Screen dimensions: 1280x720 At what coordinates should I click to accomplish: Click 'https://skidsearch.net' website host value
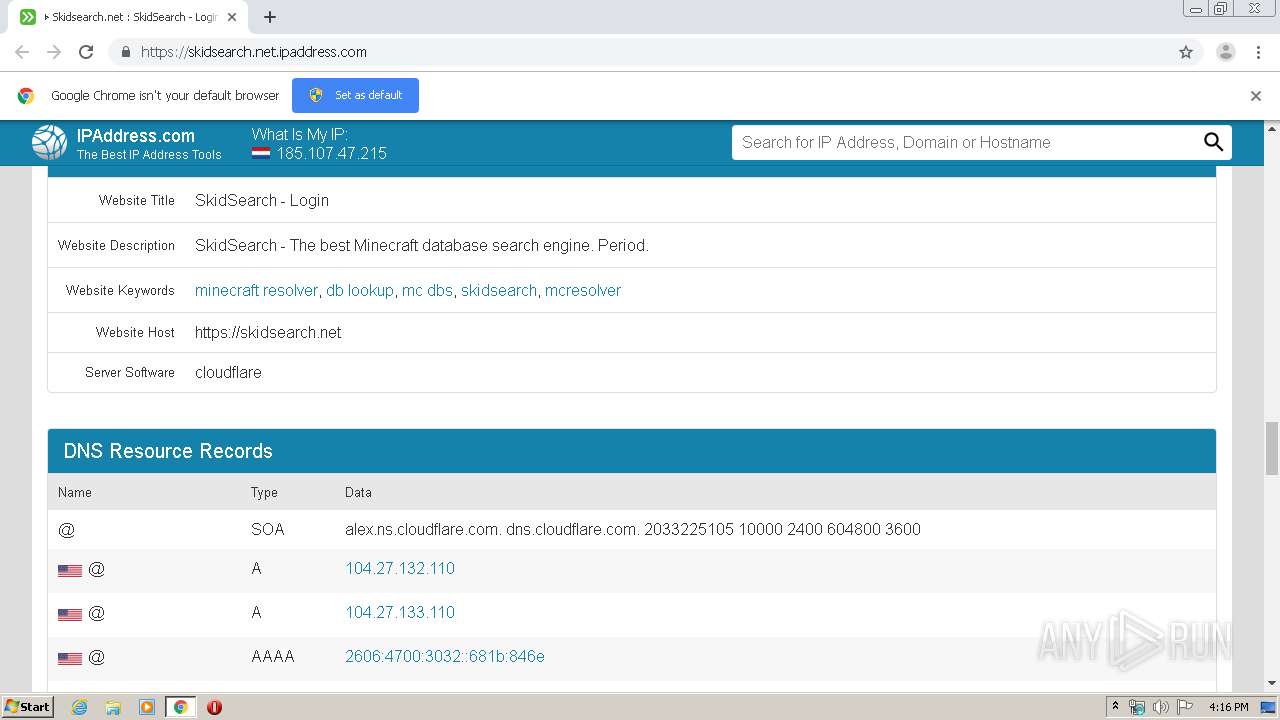tap(268, 332)
